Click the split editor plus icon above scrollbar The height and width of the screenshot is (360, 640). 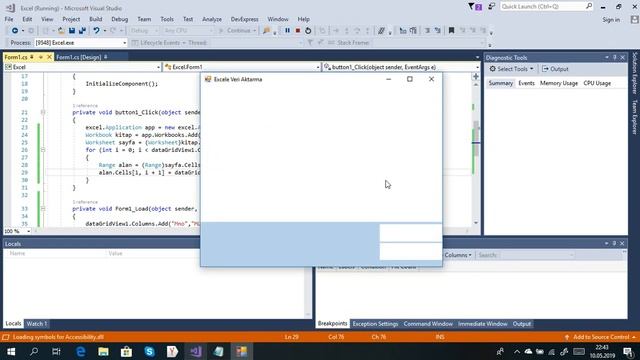(x=476, y=76)
